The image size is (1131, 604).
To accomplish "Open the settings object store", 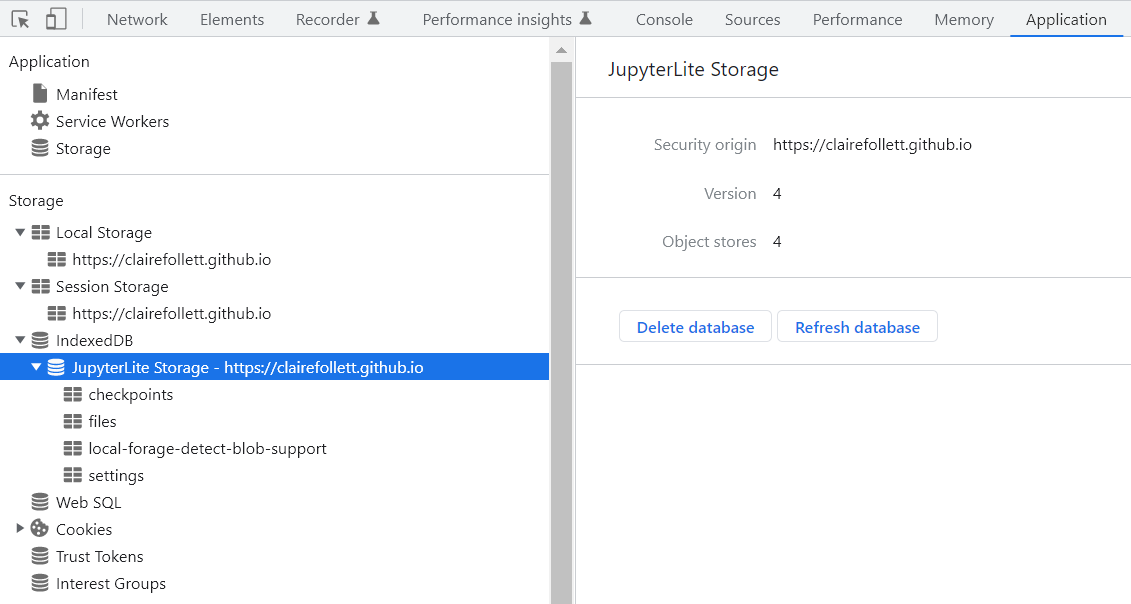I will click(x=116, y=475).
